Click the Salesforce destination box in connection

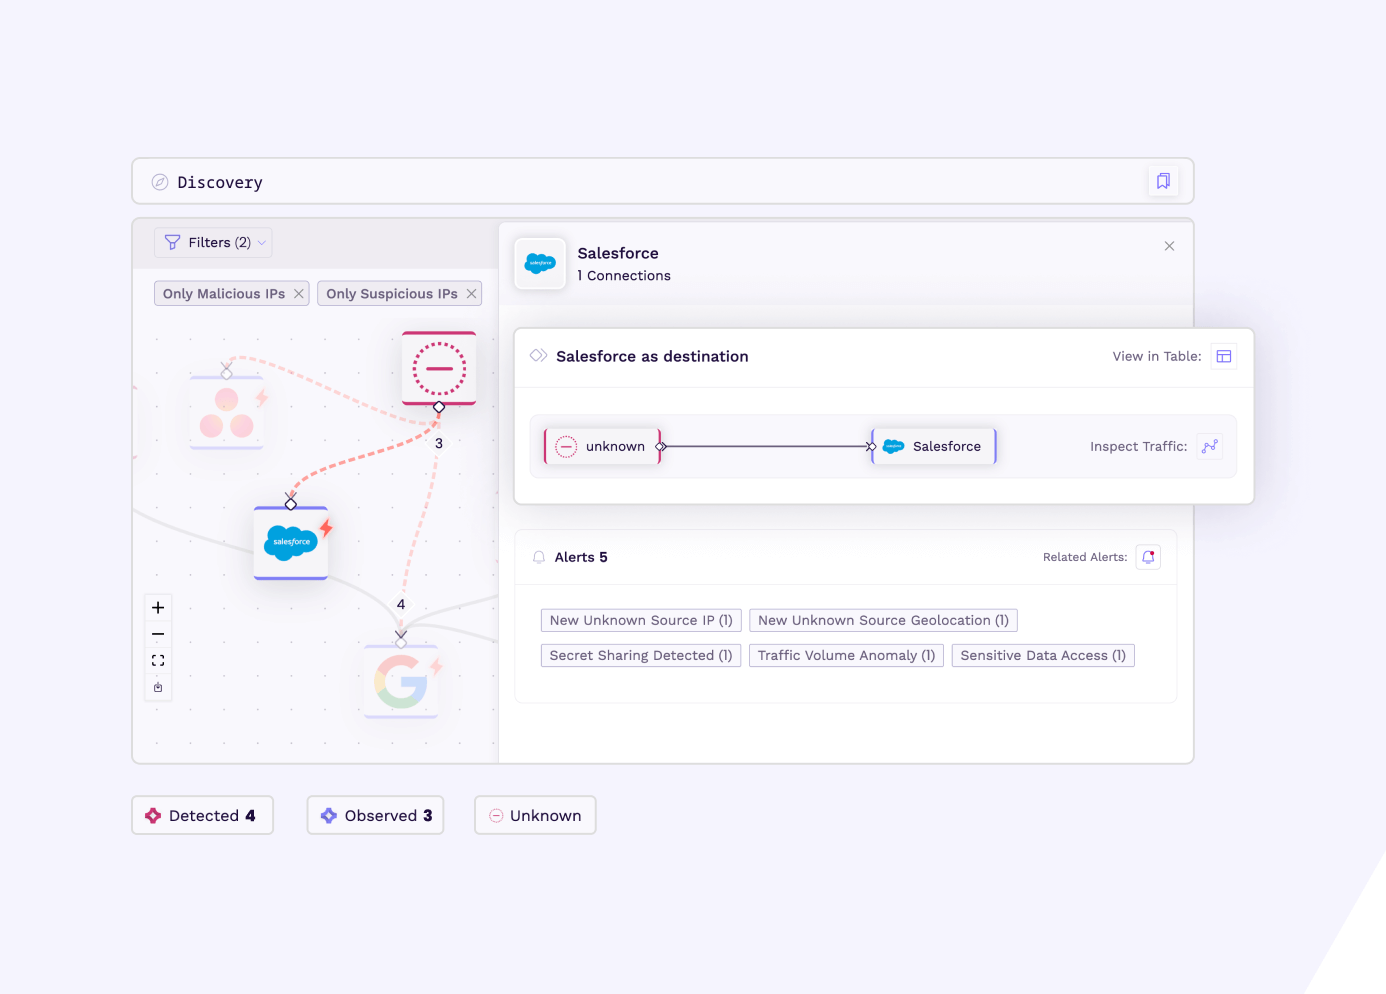pyautogui.click(x=934, y=446)
